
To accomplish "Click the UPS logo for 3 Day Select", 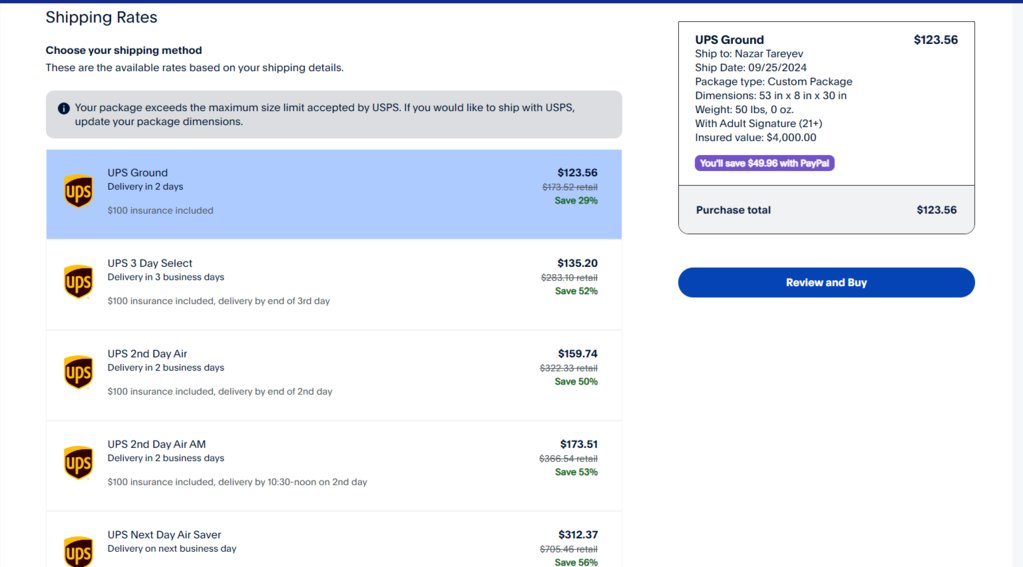I will click(x=78, y=282).
